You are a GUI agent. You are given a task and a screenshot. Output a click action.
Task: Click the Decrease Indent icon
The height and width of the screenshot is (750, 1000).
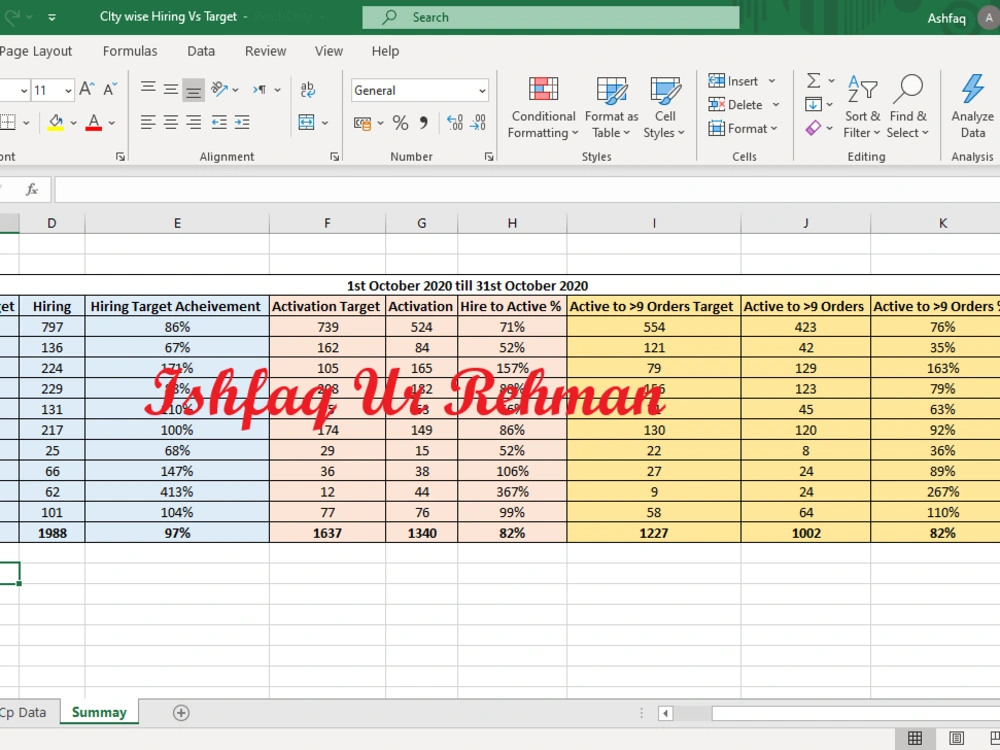point(219,122)
